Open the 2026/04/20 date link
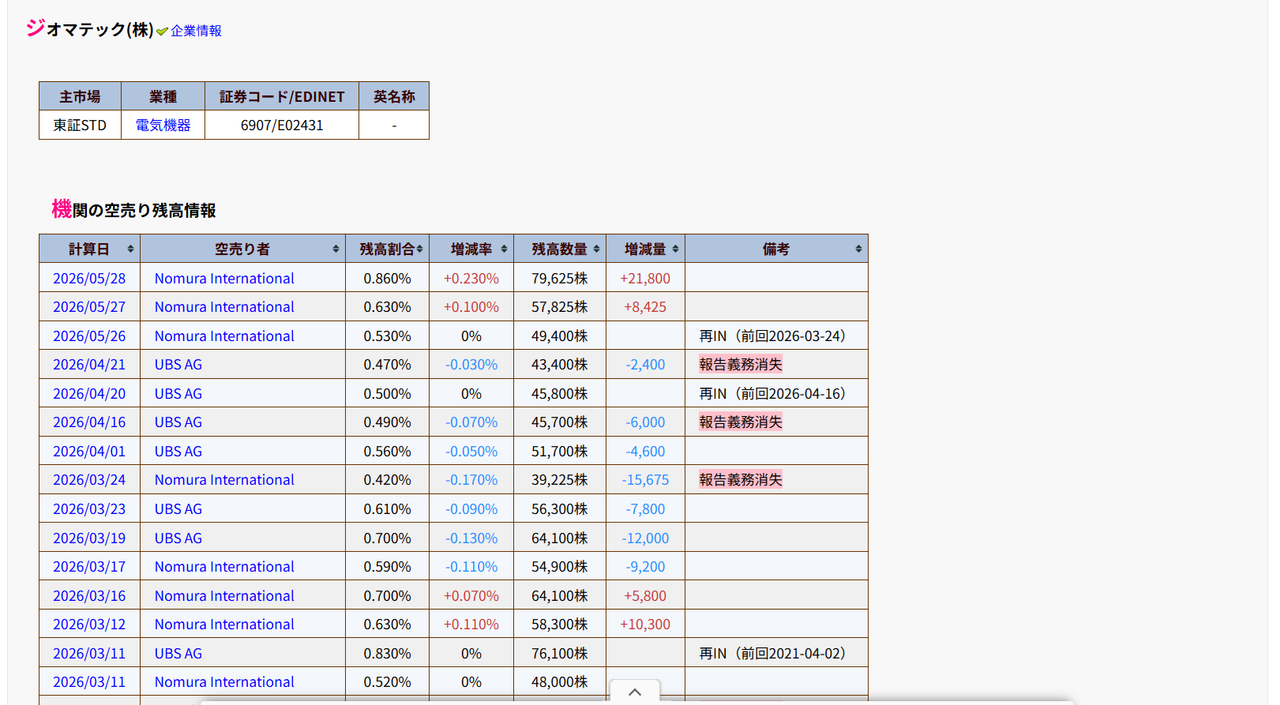The image size is (1280, 705). pyautogui.click(x=89, y=394)
